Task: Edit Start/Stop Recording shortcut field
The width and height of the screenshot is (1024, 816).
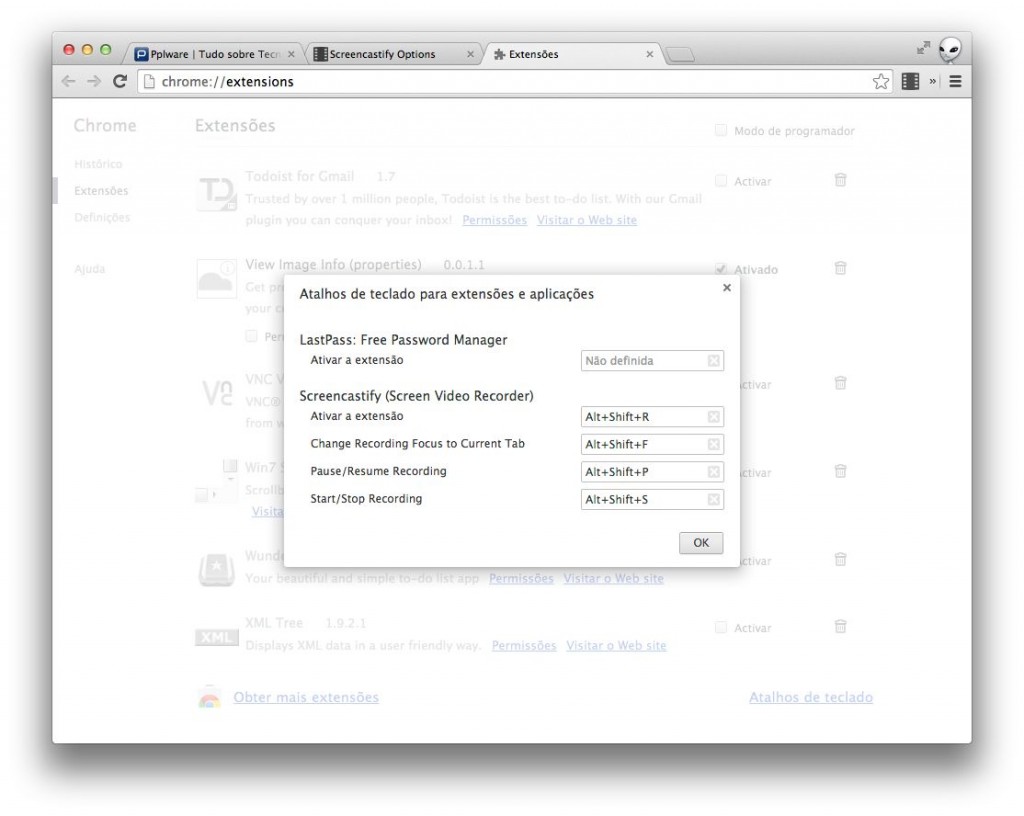Action: pyautogui.click(x=652, y=499)
